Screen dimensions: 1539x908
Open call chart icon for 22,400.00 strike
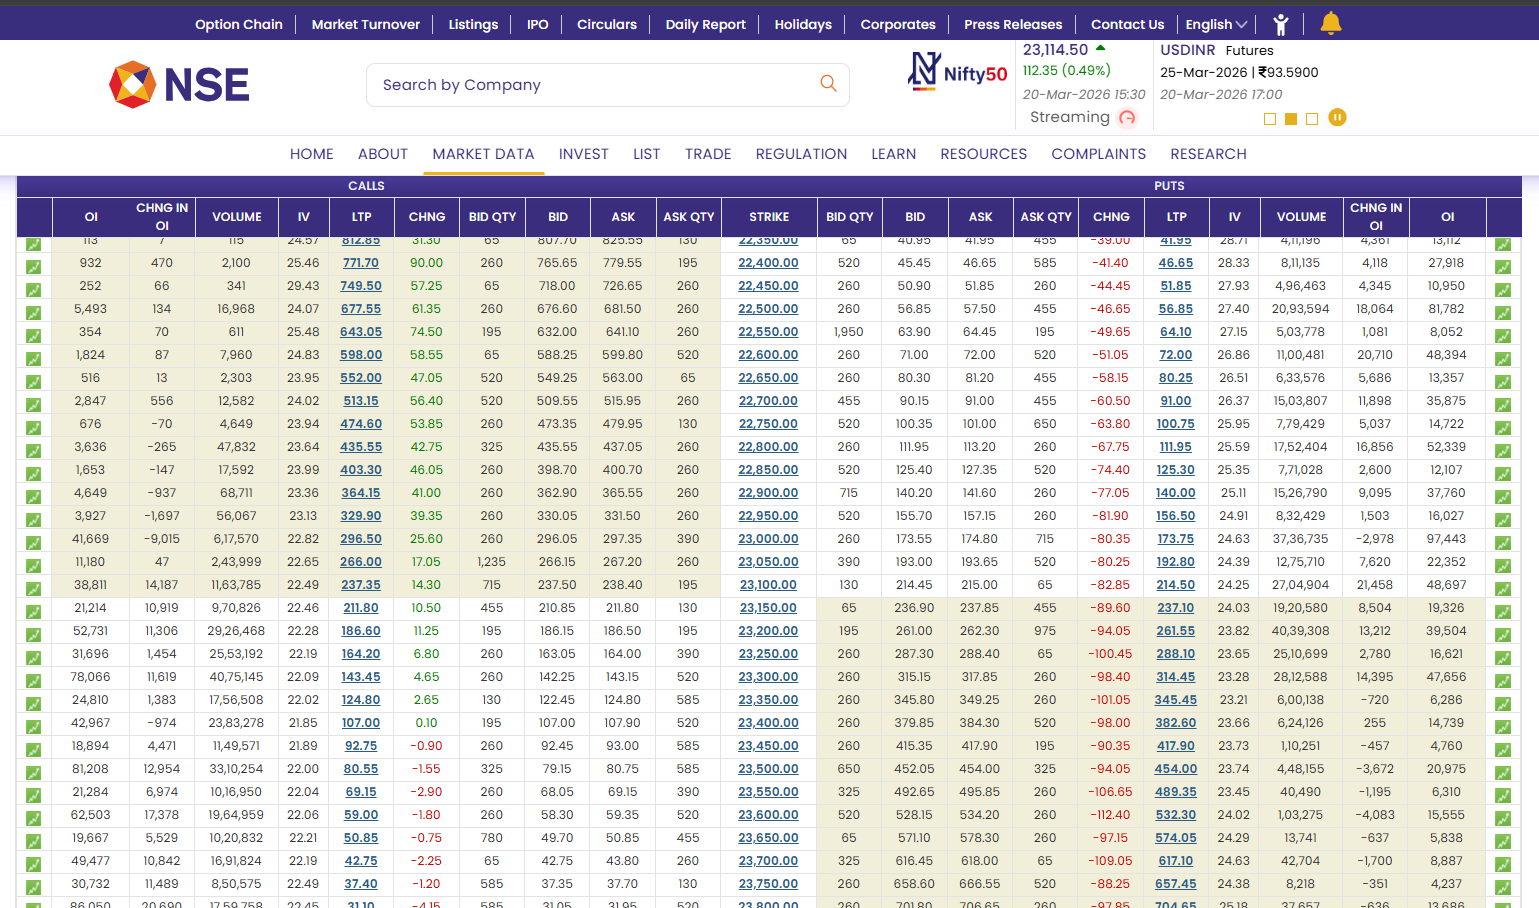(33, 266)
